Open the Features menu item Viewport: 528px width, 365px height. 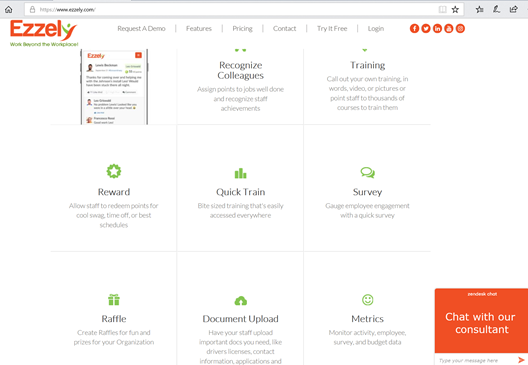click(199, 29)
